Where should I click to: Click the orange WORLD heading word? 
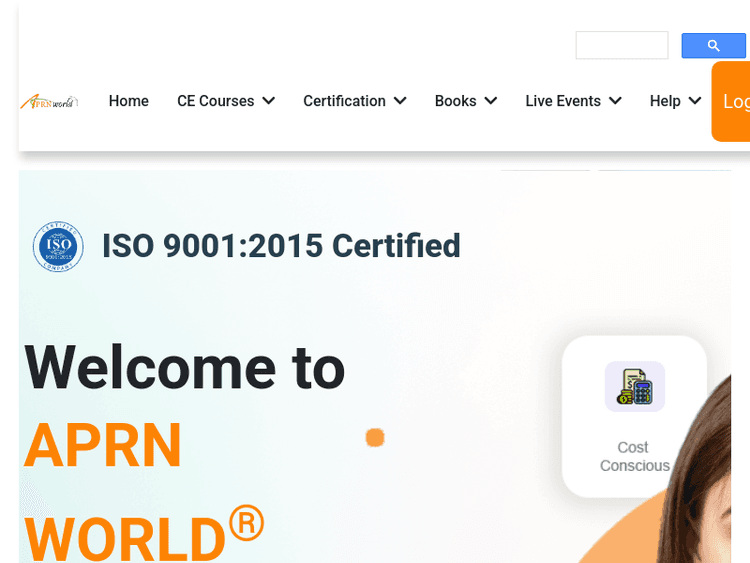pos(124,537)
